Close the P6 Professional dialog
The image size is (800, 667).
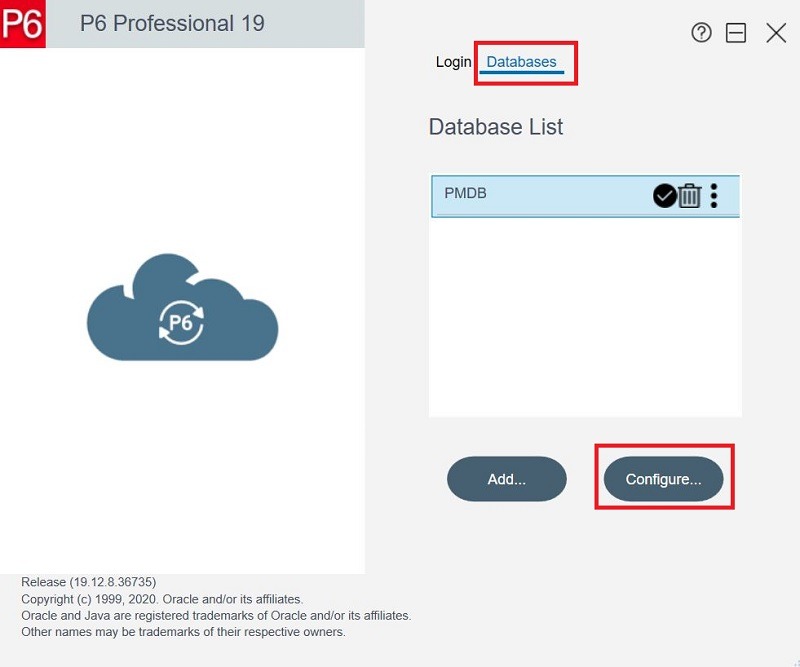[x=776, y=33]
